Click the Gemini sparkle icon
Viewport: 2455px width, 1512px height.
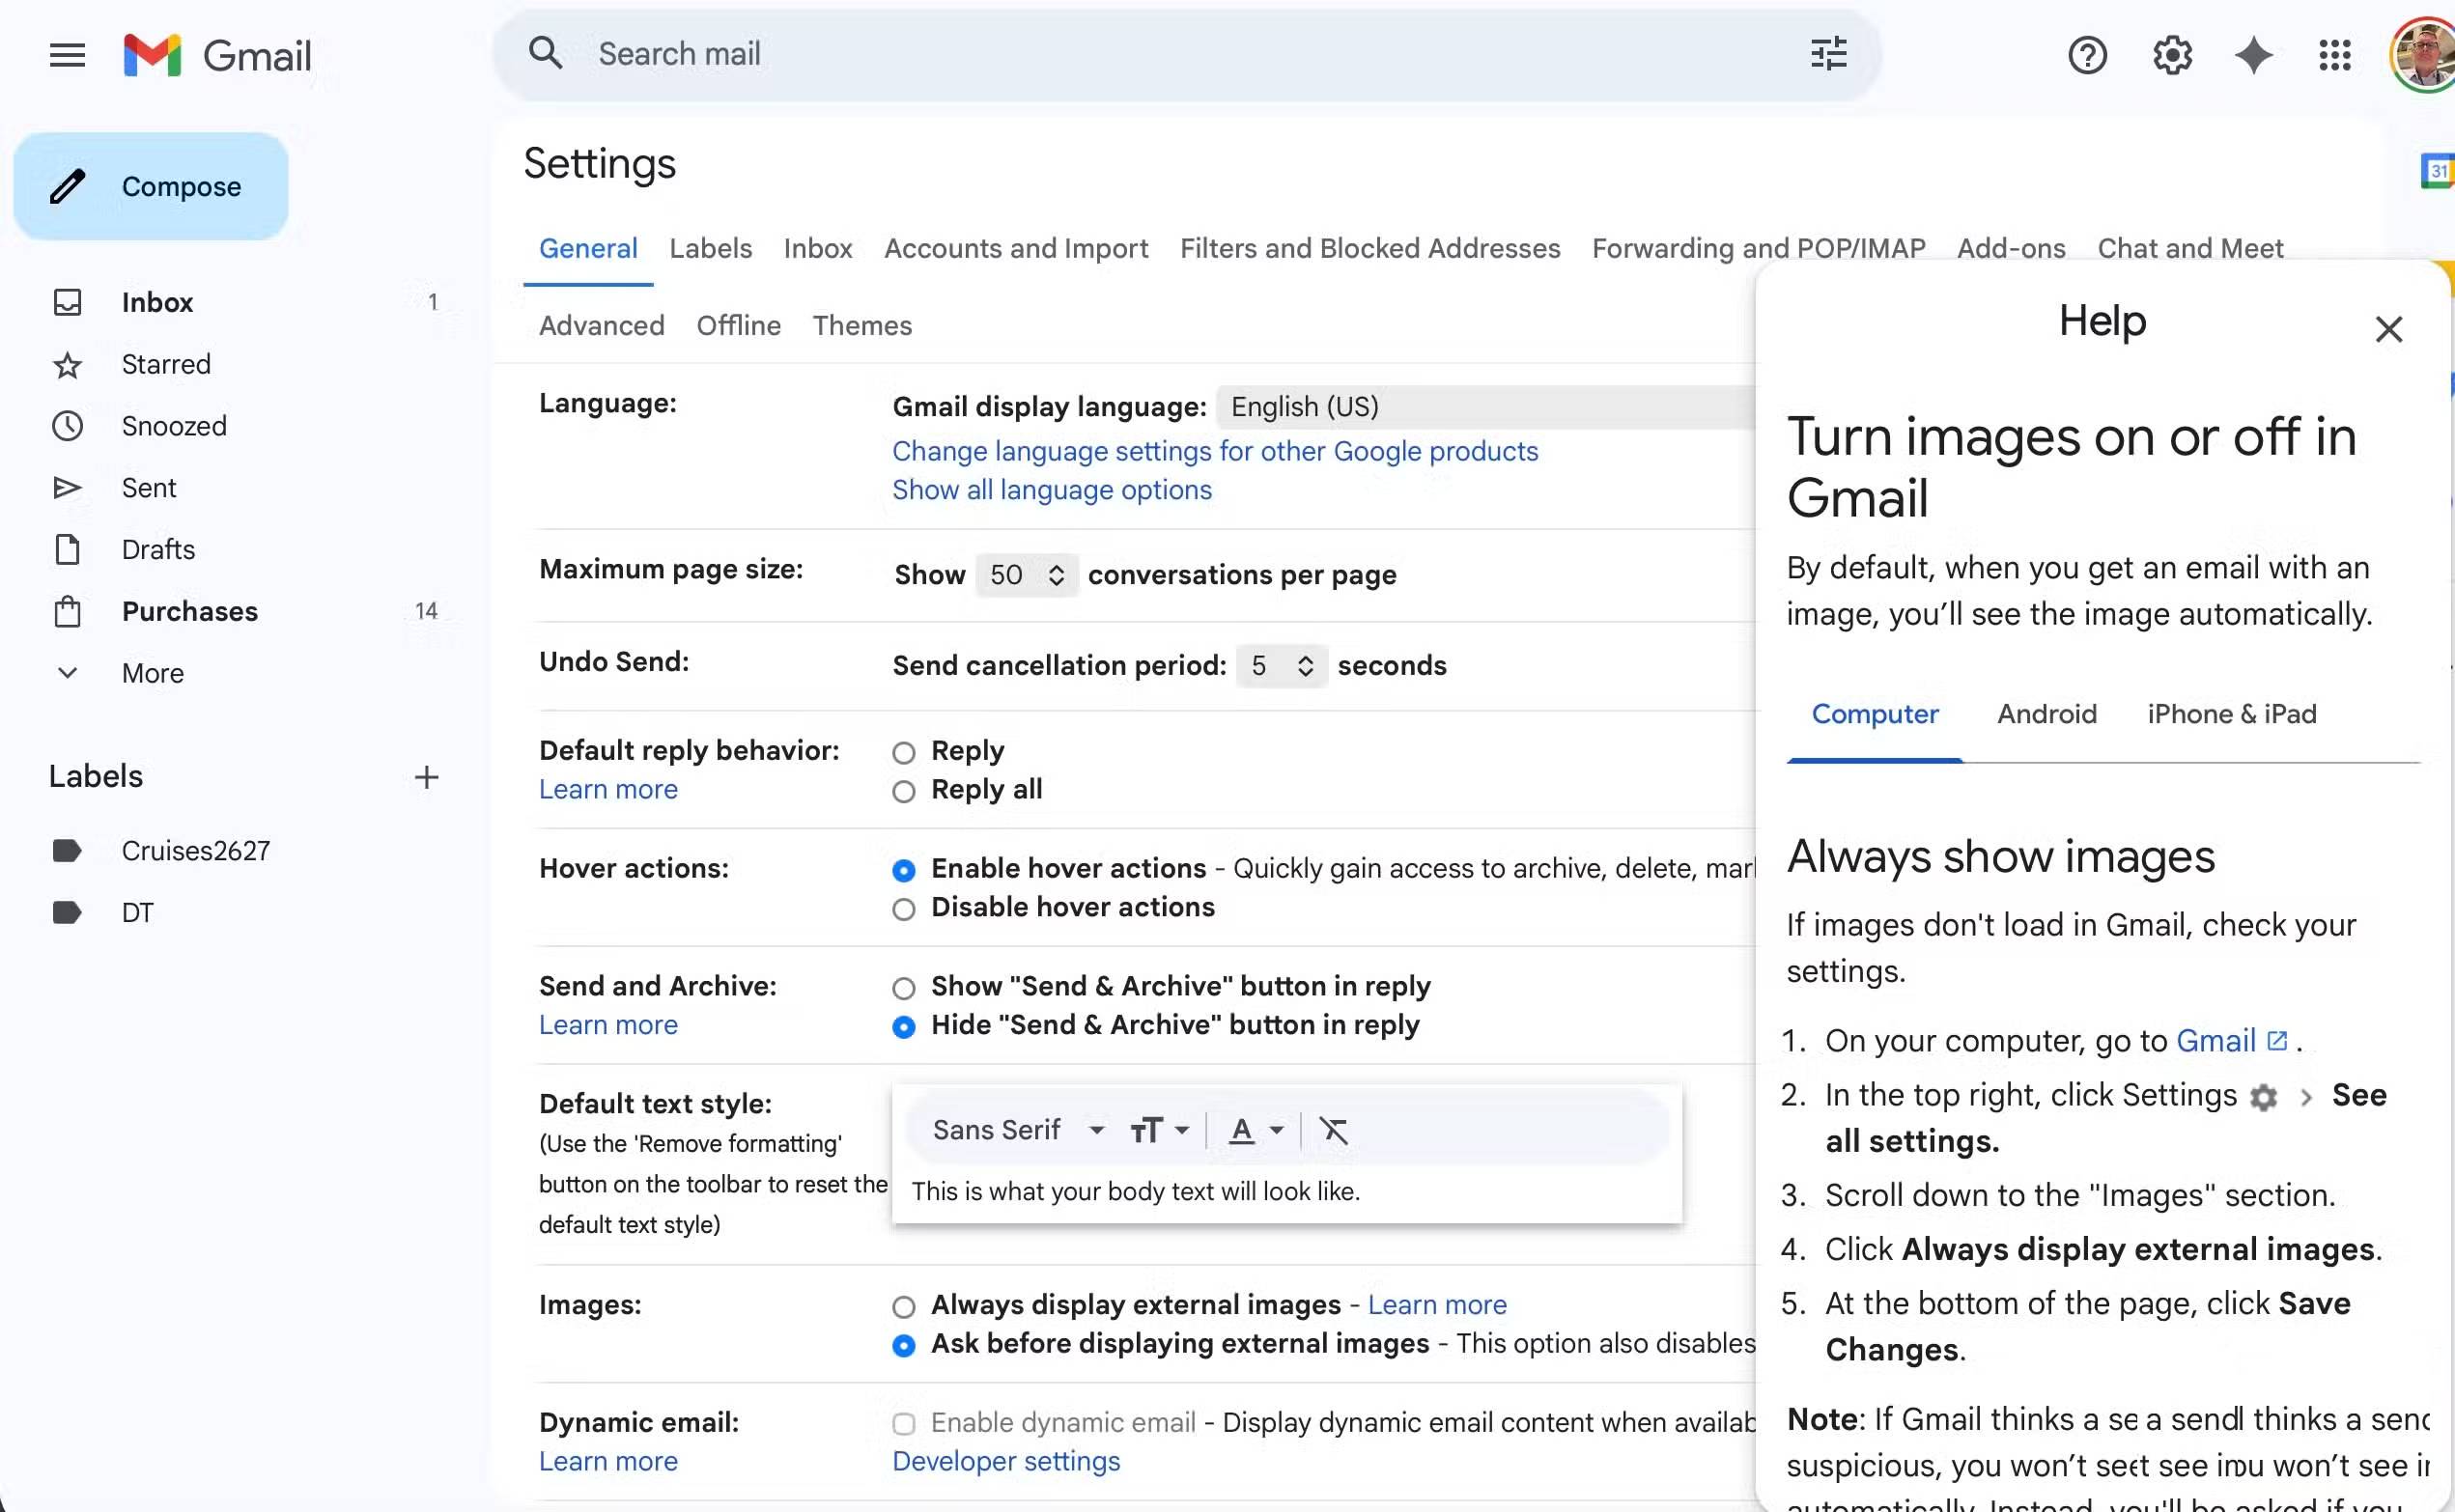click(2252, 55)
